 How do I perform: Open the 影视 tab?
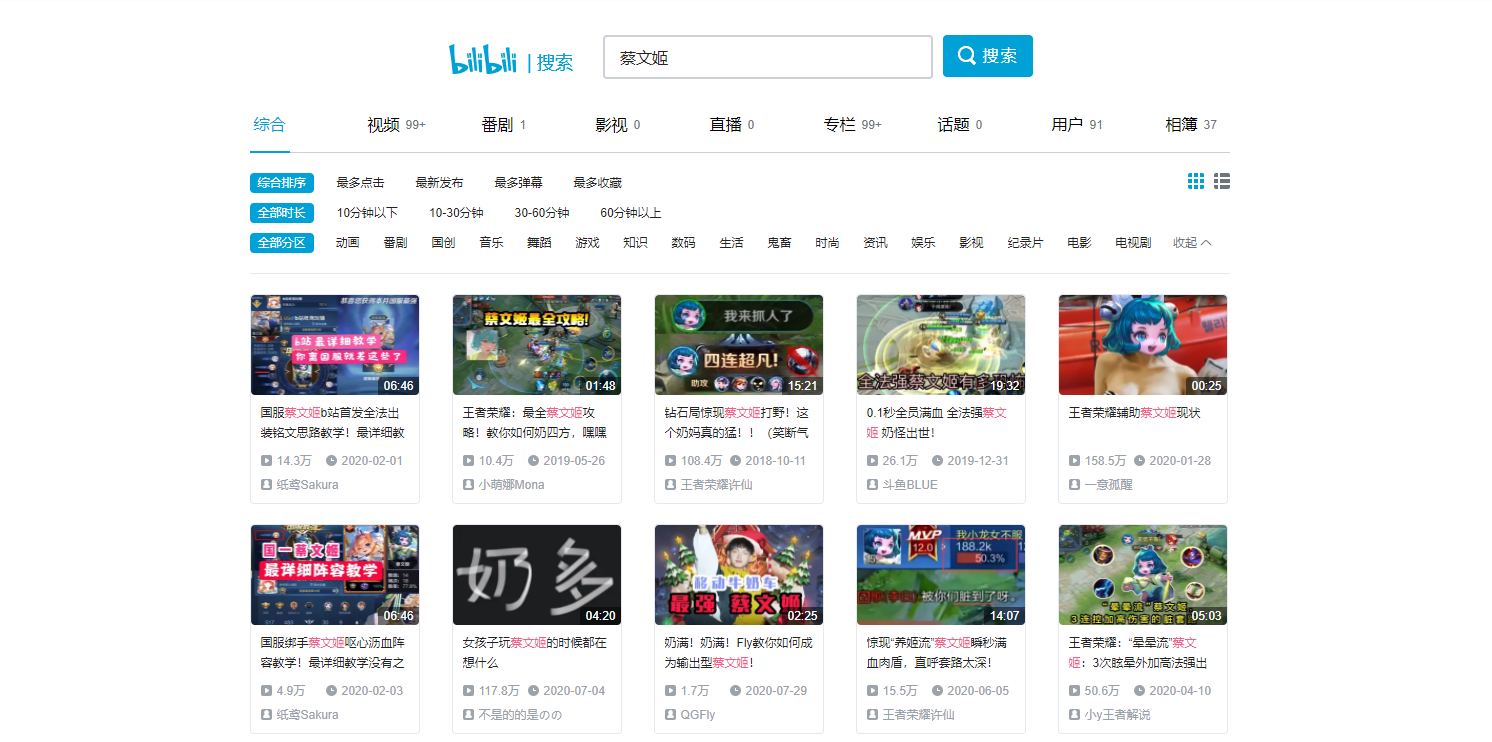(x=618, y=125)
